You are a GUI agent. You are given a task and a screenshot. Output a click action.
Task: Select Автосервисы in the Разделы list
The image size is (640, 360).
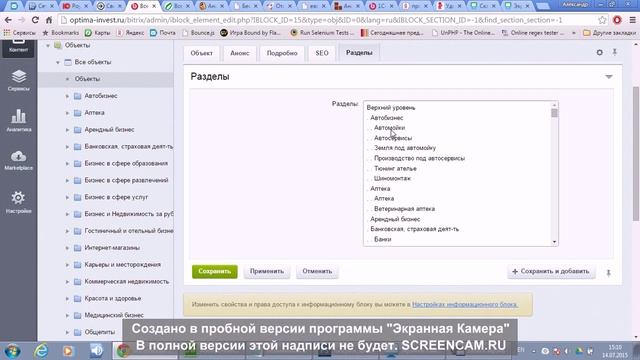393,138
